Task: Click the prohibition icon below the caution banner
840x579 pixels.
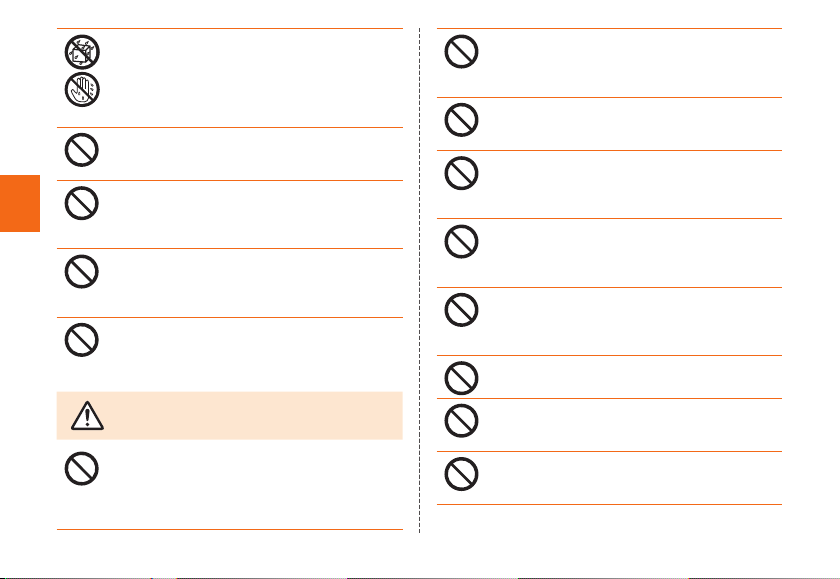Action: (x=81, y=469)
